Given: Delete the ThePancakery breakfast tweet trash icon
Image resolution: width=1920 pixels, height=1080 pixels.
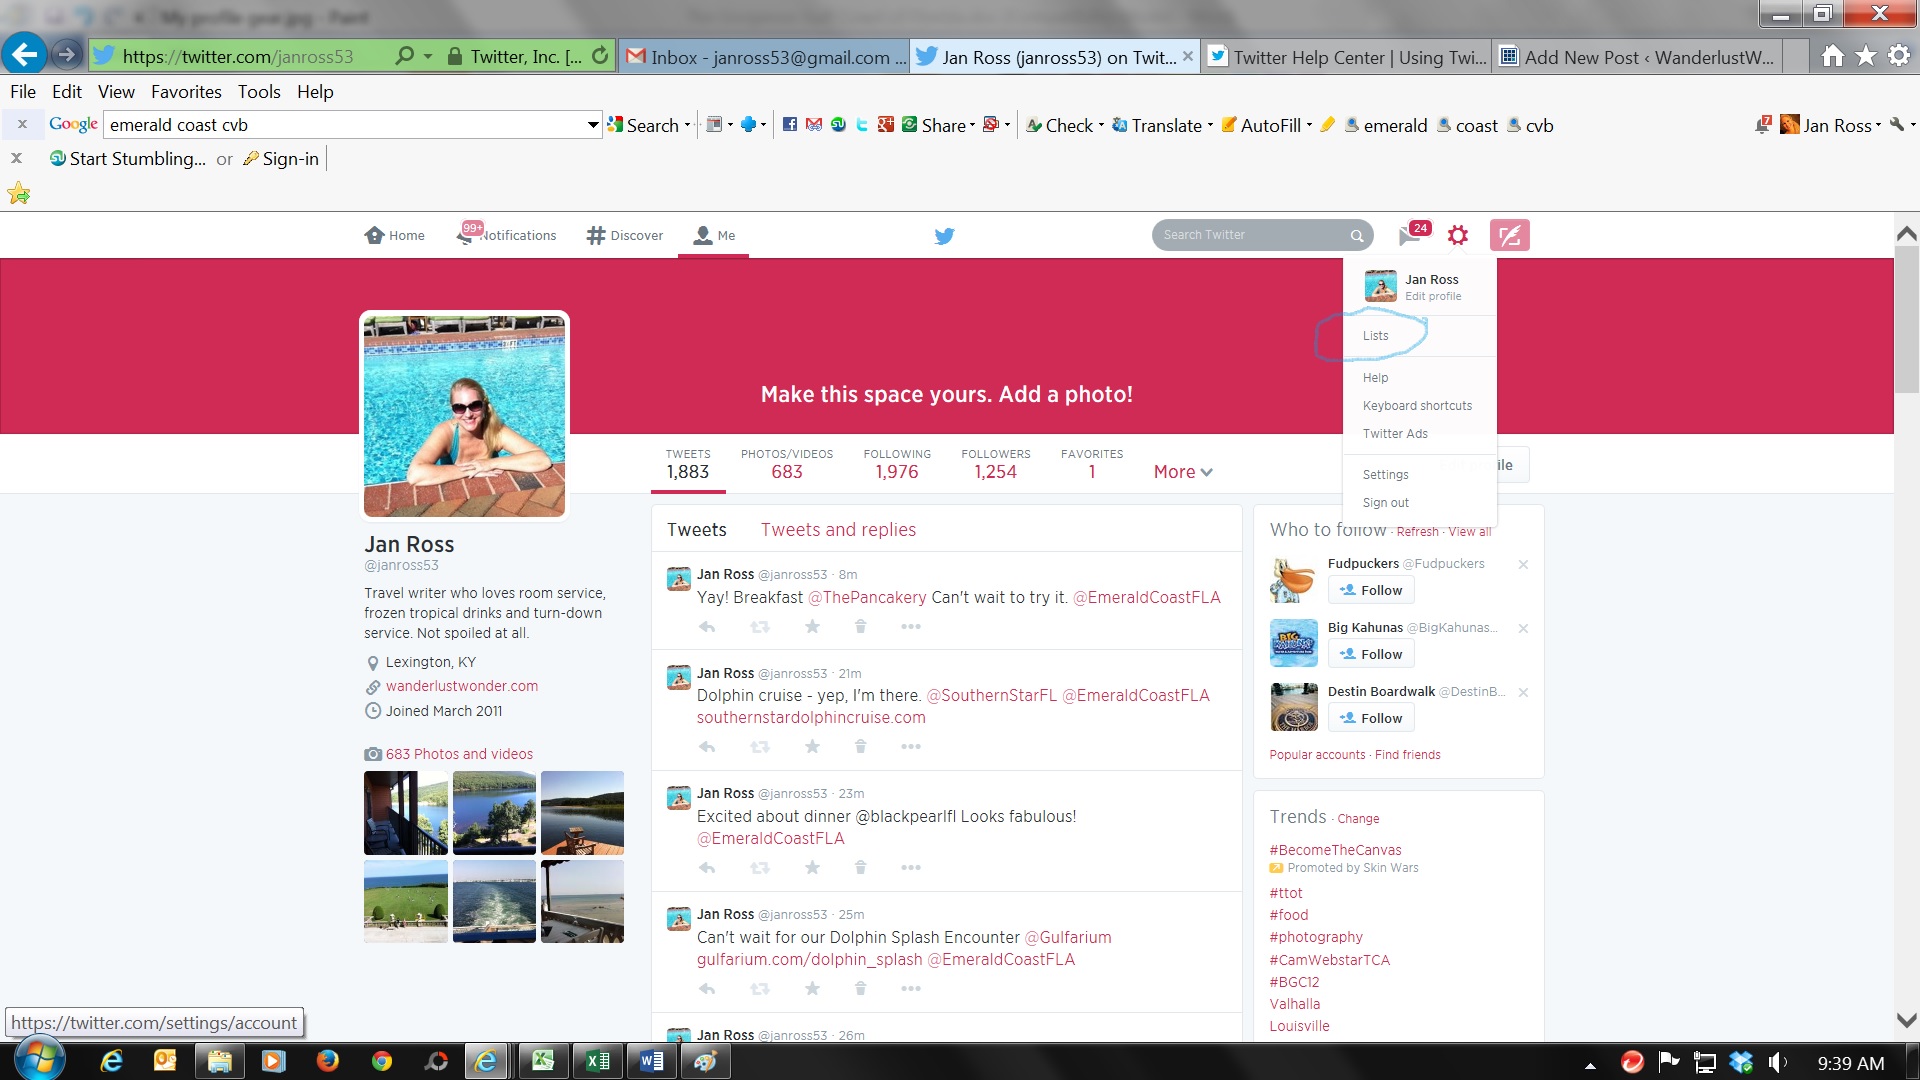Looking at the screenshot, I should tap(860, 627).
